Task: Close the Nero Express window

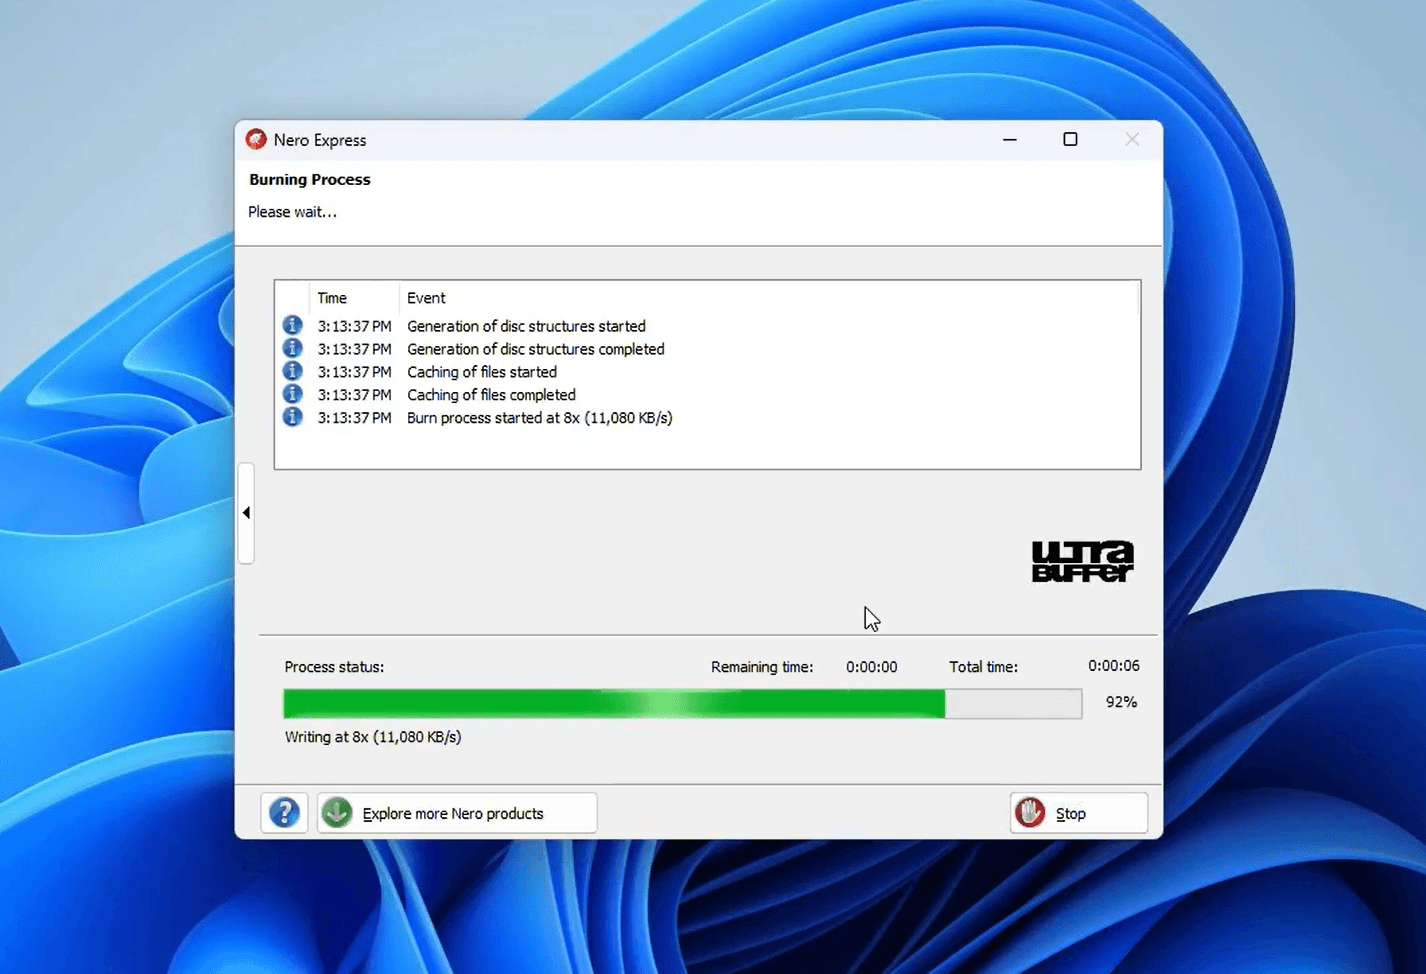Action: click(x=1131, y=139)
